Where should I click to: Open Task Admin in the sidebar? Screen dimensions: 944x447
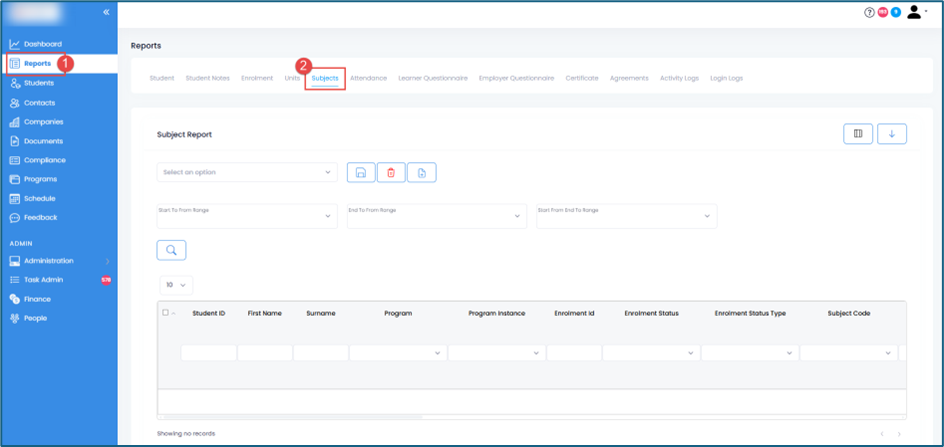(x=43, y=280)
